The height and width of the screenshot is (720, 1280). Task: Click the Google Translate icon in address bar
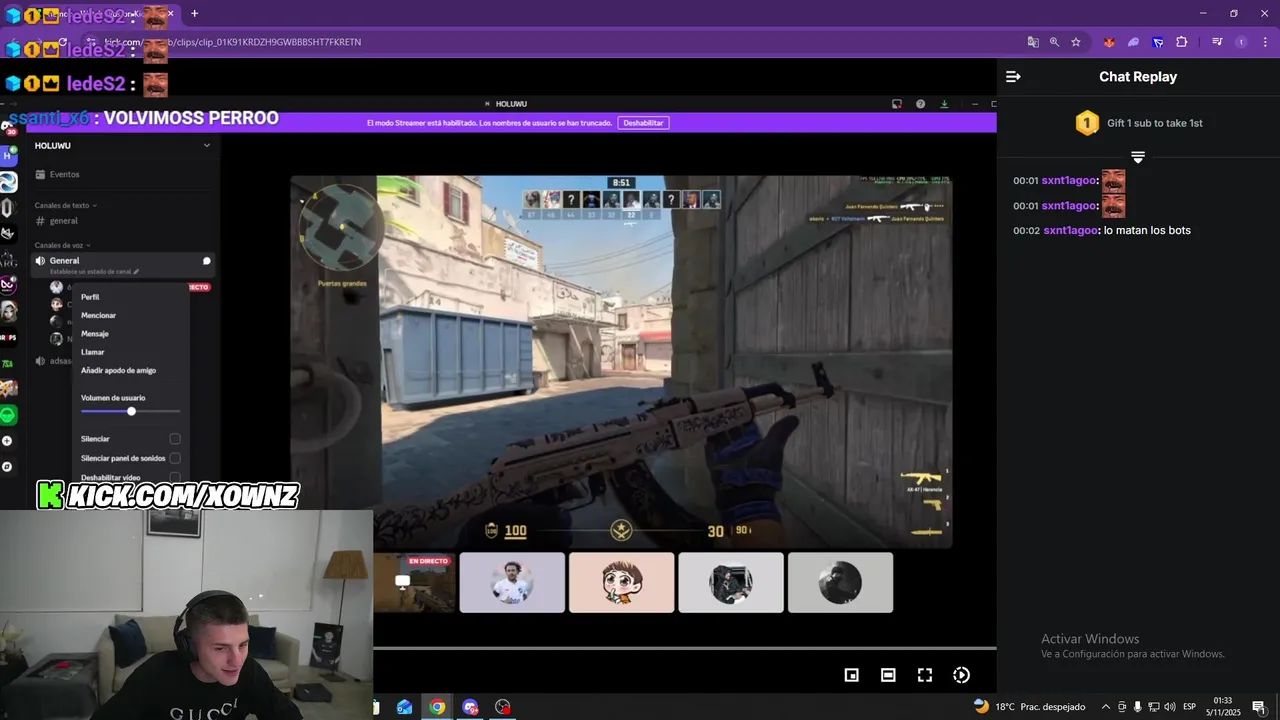[1033, 42]
